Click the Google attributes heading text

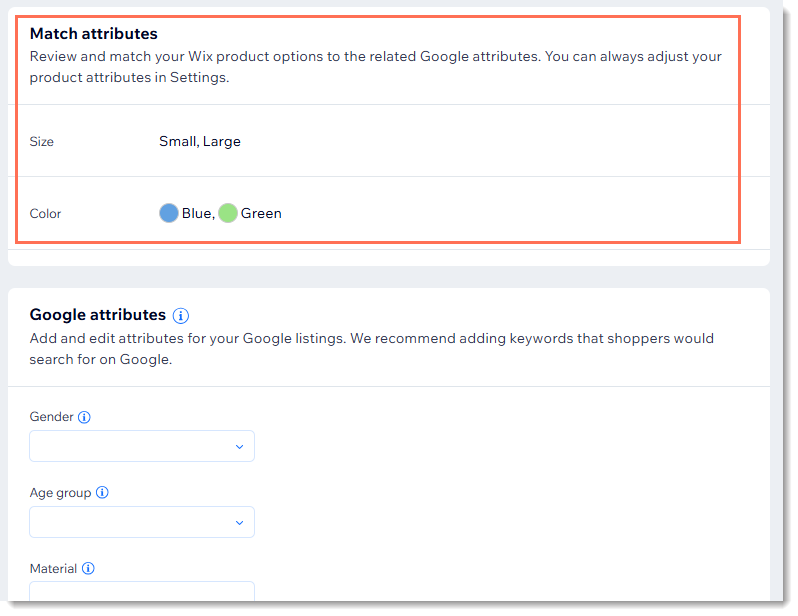98,315
